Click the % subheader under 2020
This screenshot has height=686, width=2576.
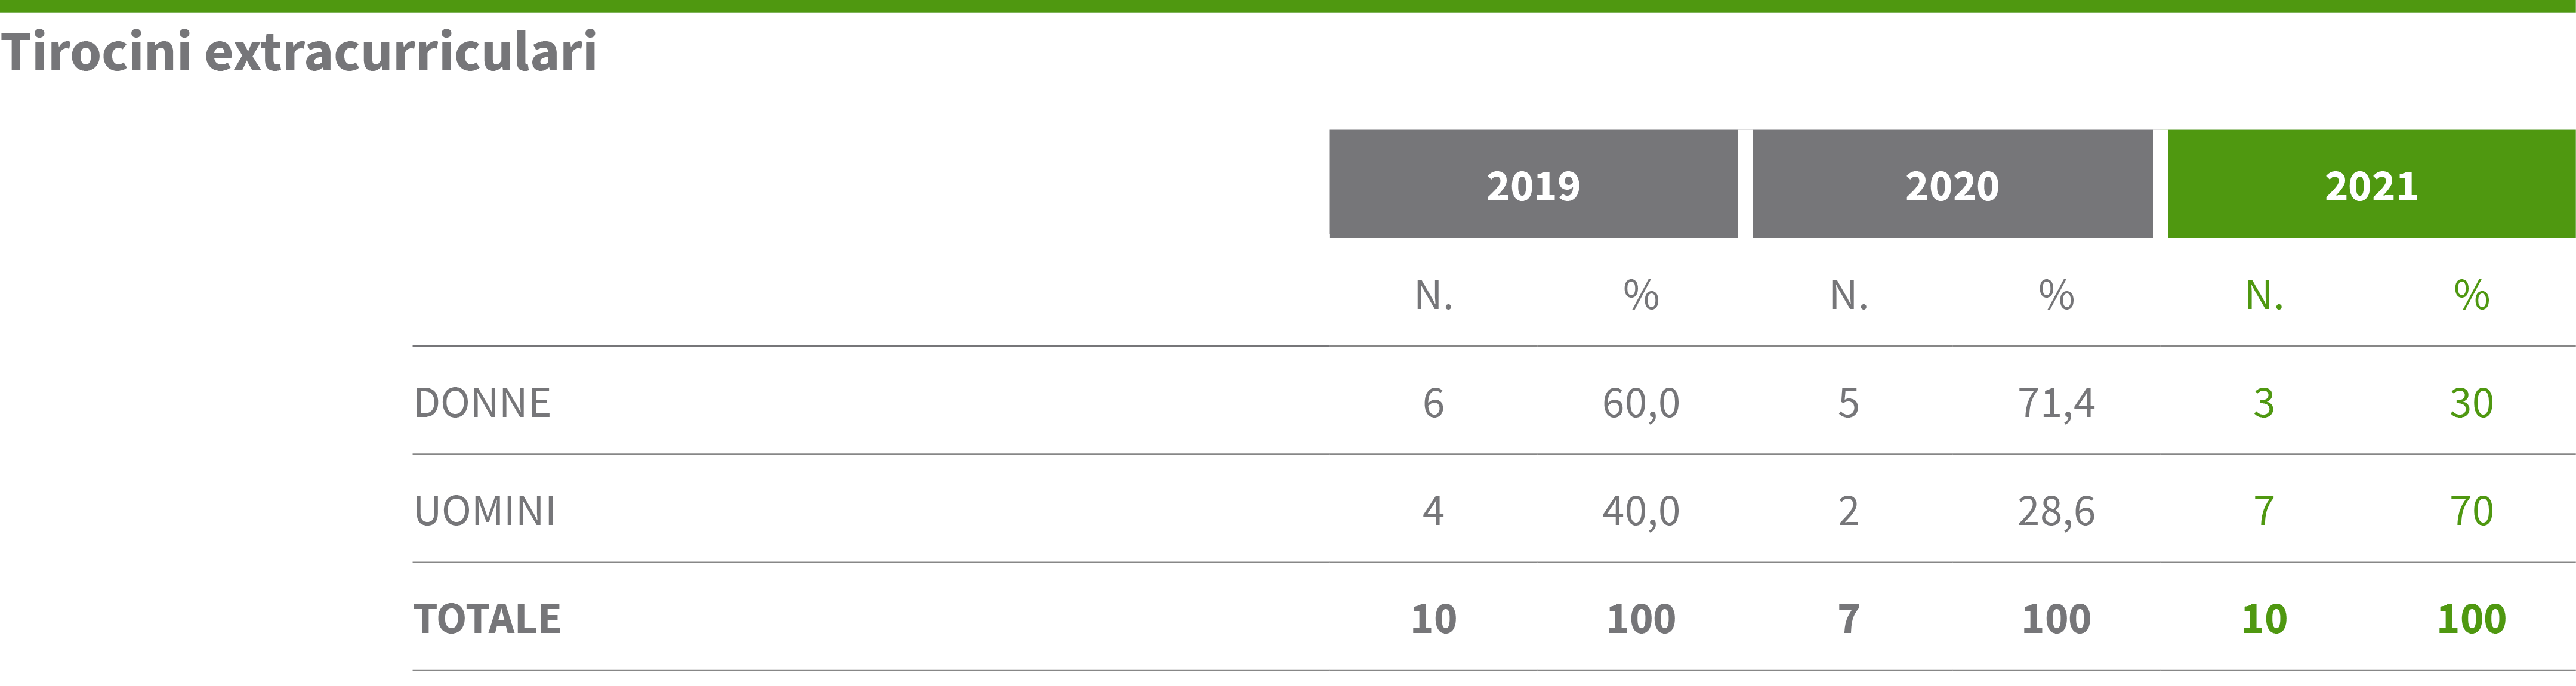(2056, 295)
